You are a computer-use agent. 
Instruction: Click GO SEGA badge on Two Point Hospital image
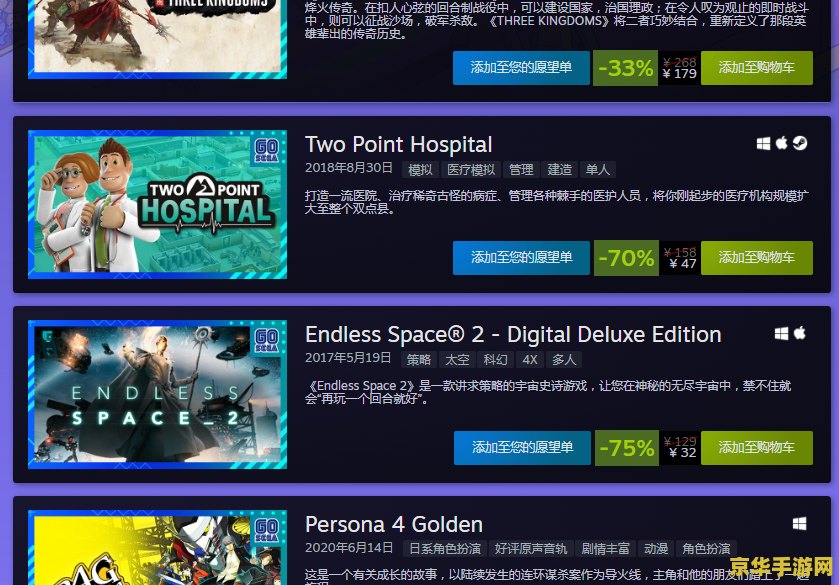click(x=266, y=149)
